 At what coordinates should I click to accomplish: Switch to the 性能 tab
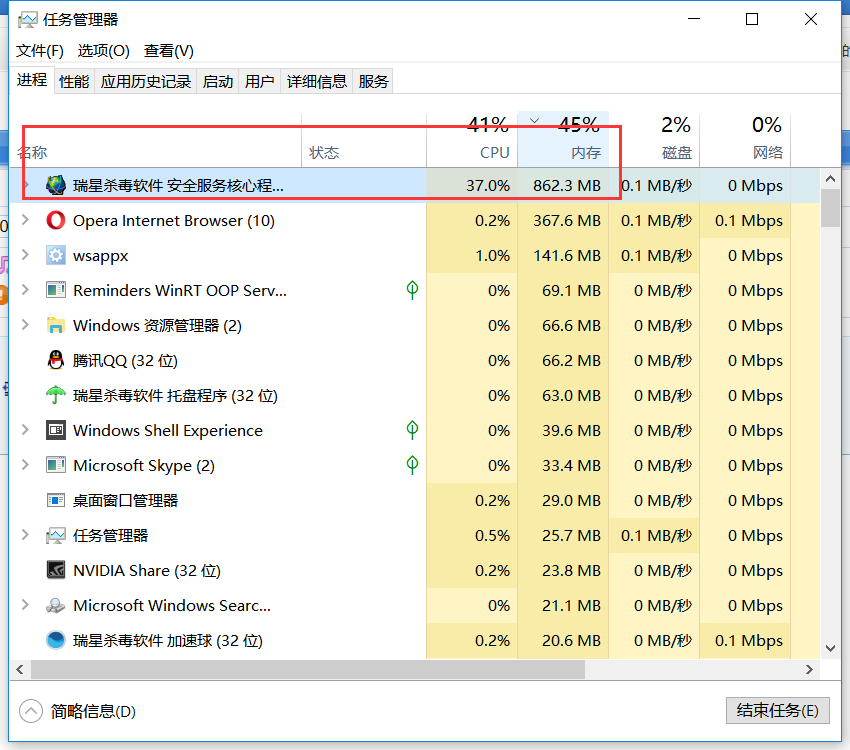pos(74,81)
